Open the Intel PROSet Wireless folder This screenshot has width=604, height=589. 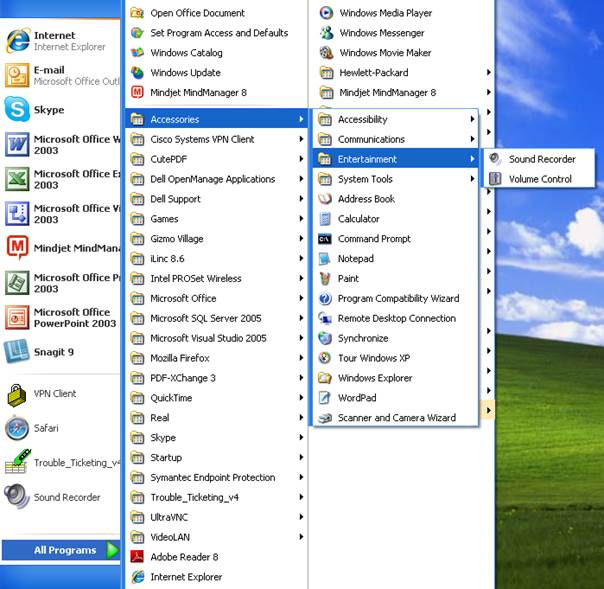[216, 278]
